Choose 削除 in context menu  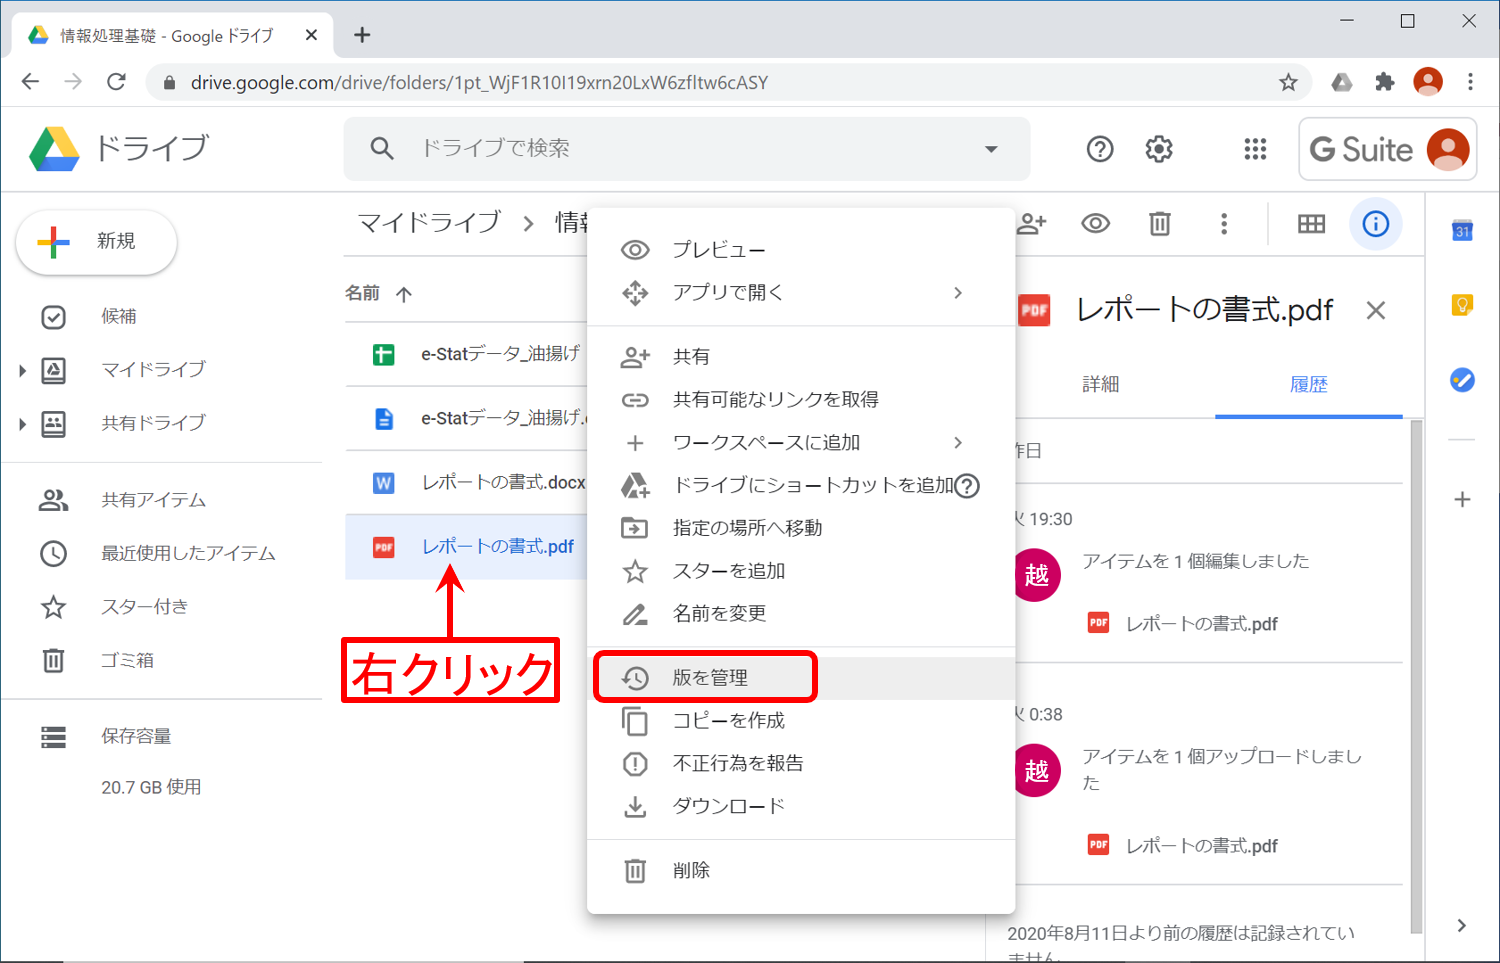click(x=801, y=871)
